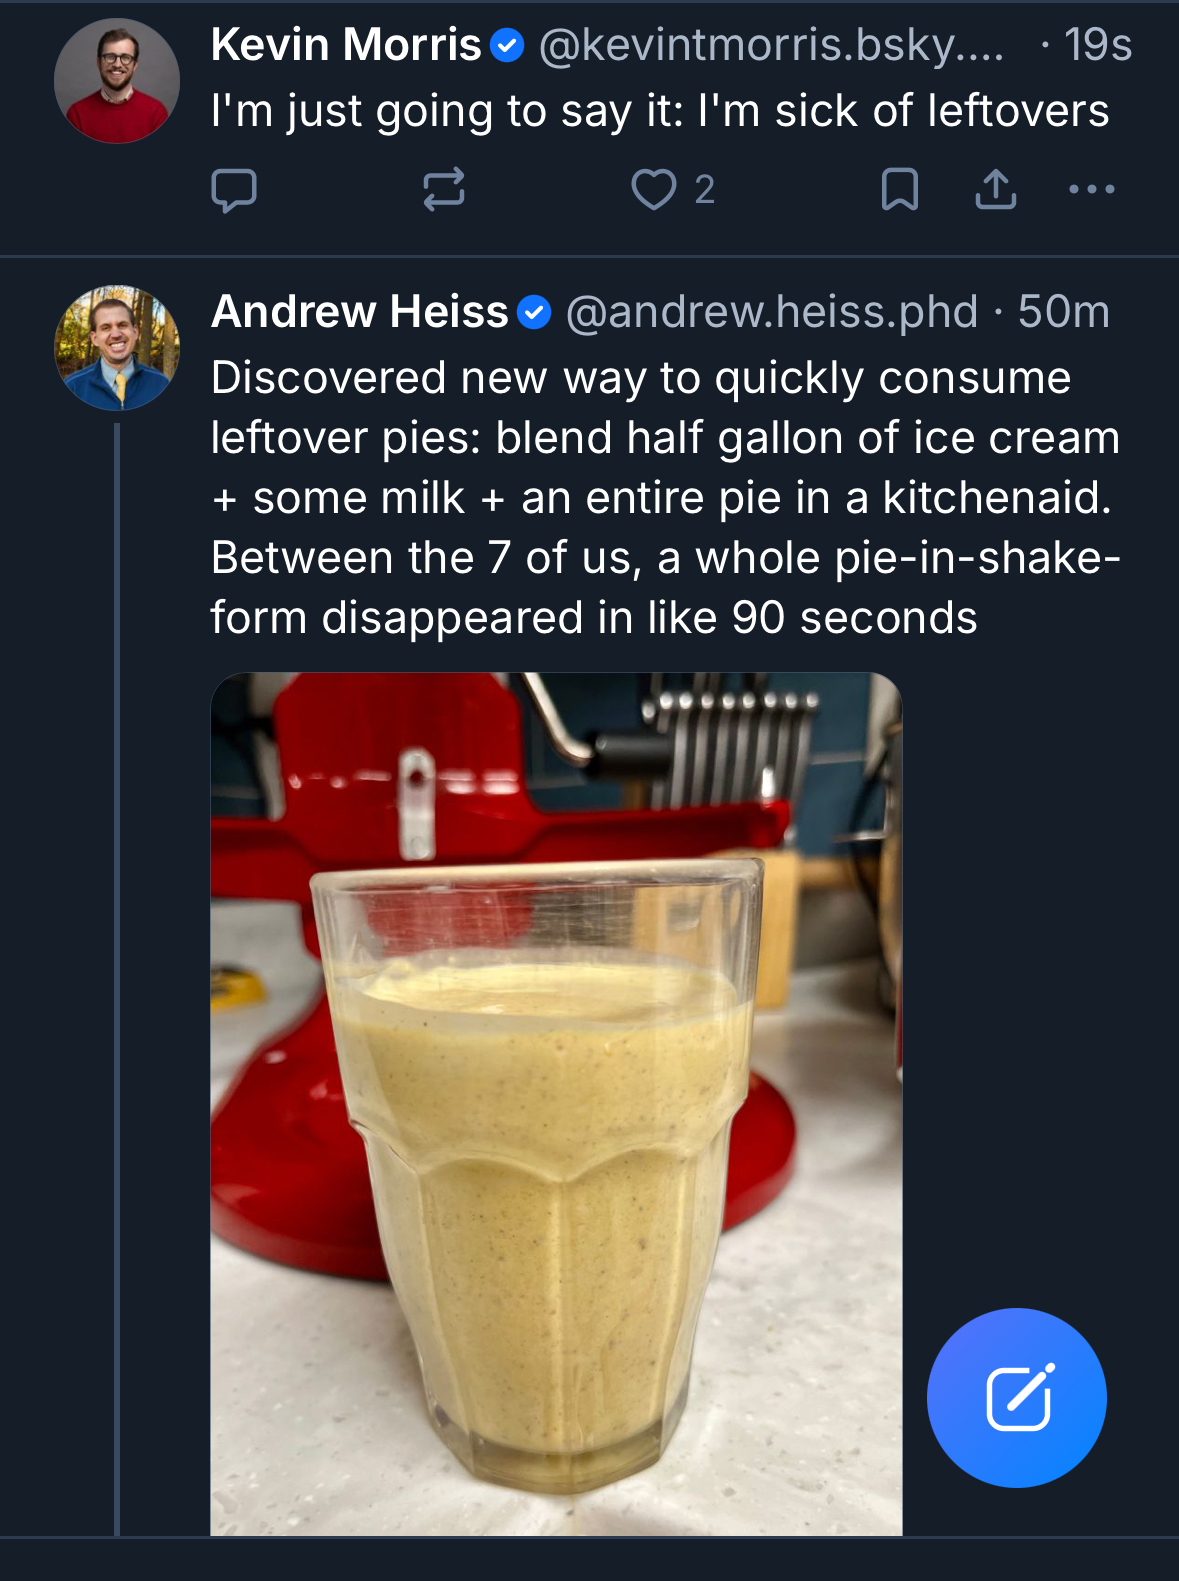This screenshot has height=1581, width=1179.
Task: Tap the blue compose new post button
Action: [1016, 1397]
